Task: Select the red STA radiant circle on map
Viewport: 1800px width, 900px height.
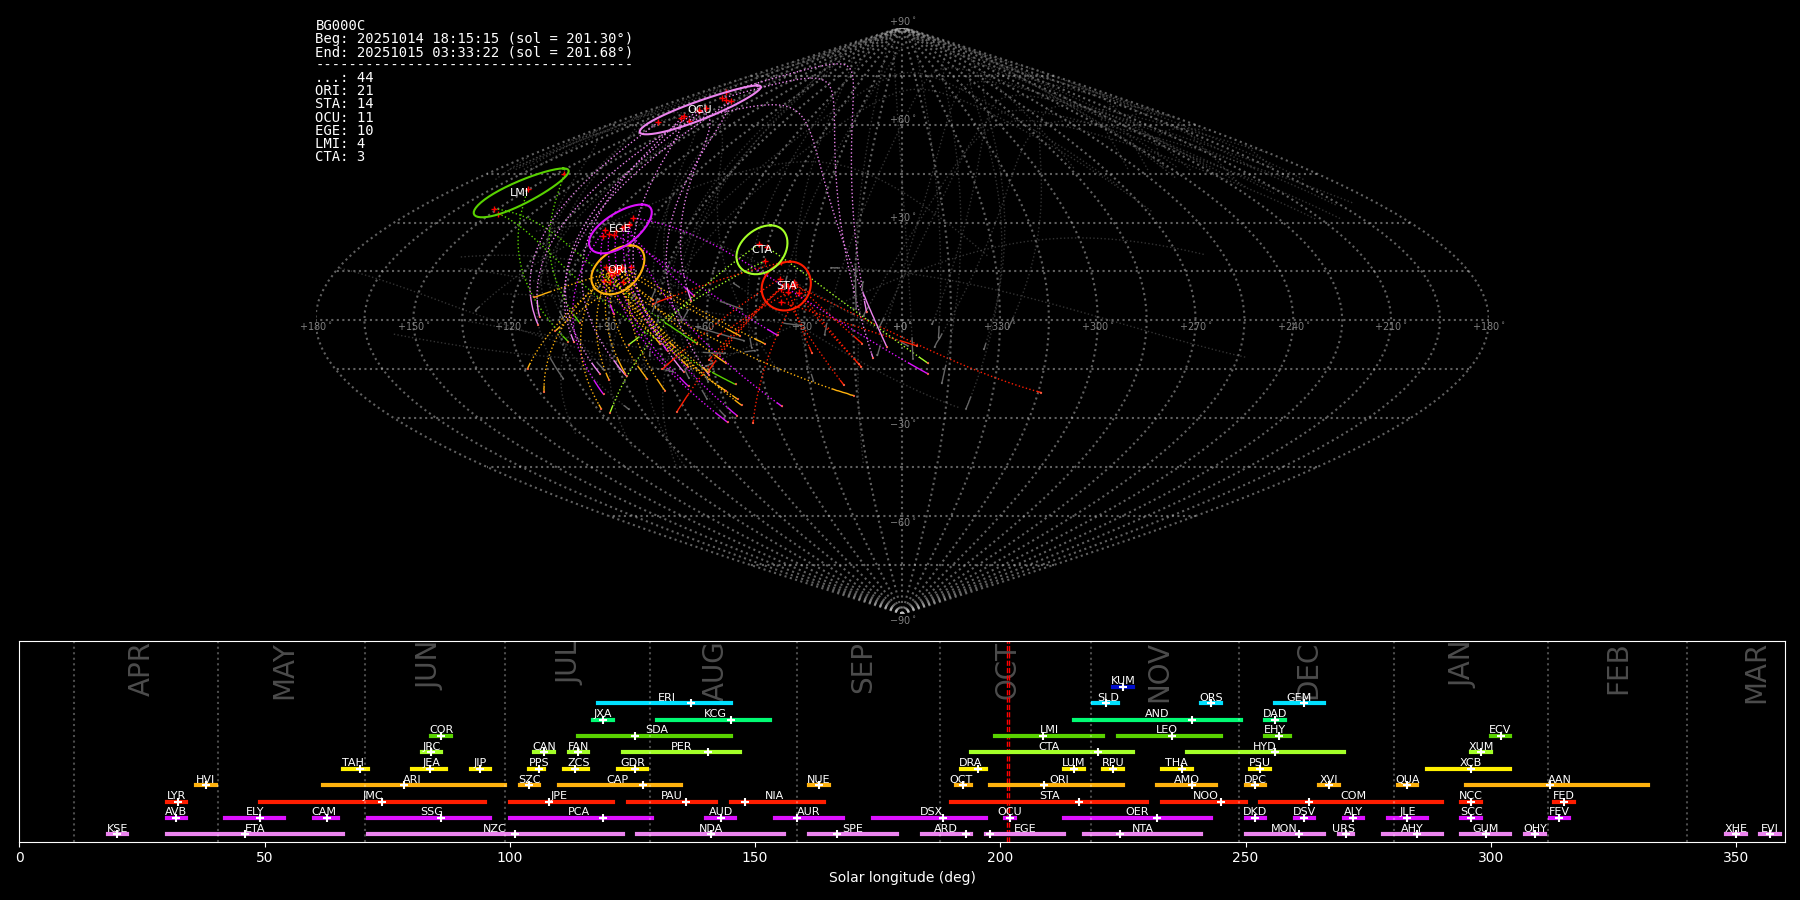Action: click(786, 286)
